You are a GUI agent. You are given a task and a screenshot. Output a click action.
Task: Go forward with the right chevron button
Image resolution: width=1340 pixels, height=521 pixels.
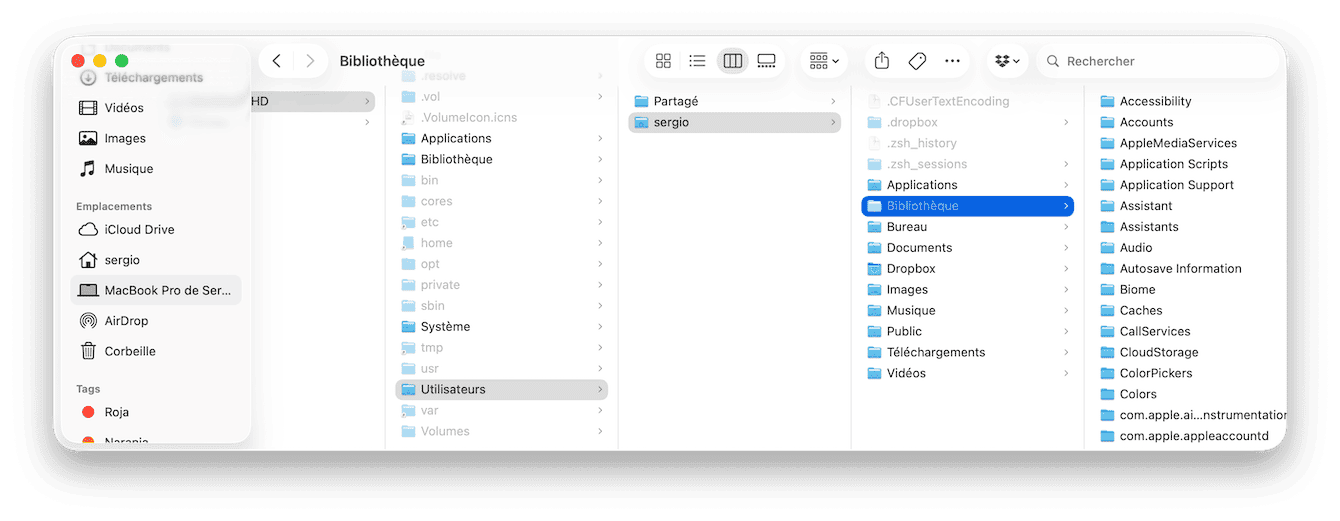tap(310, 61)
